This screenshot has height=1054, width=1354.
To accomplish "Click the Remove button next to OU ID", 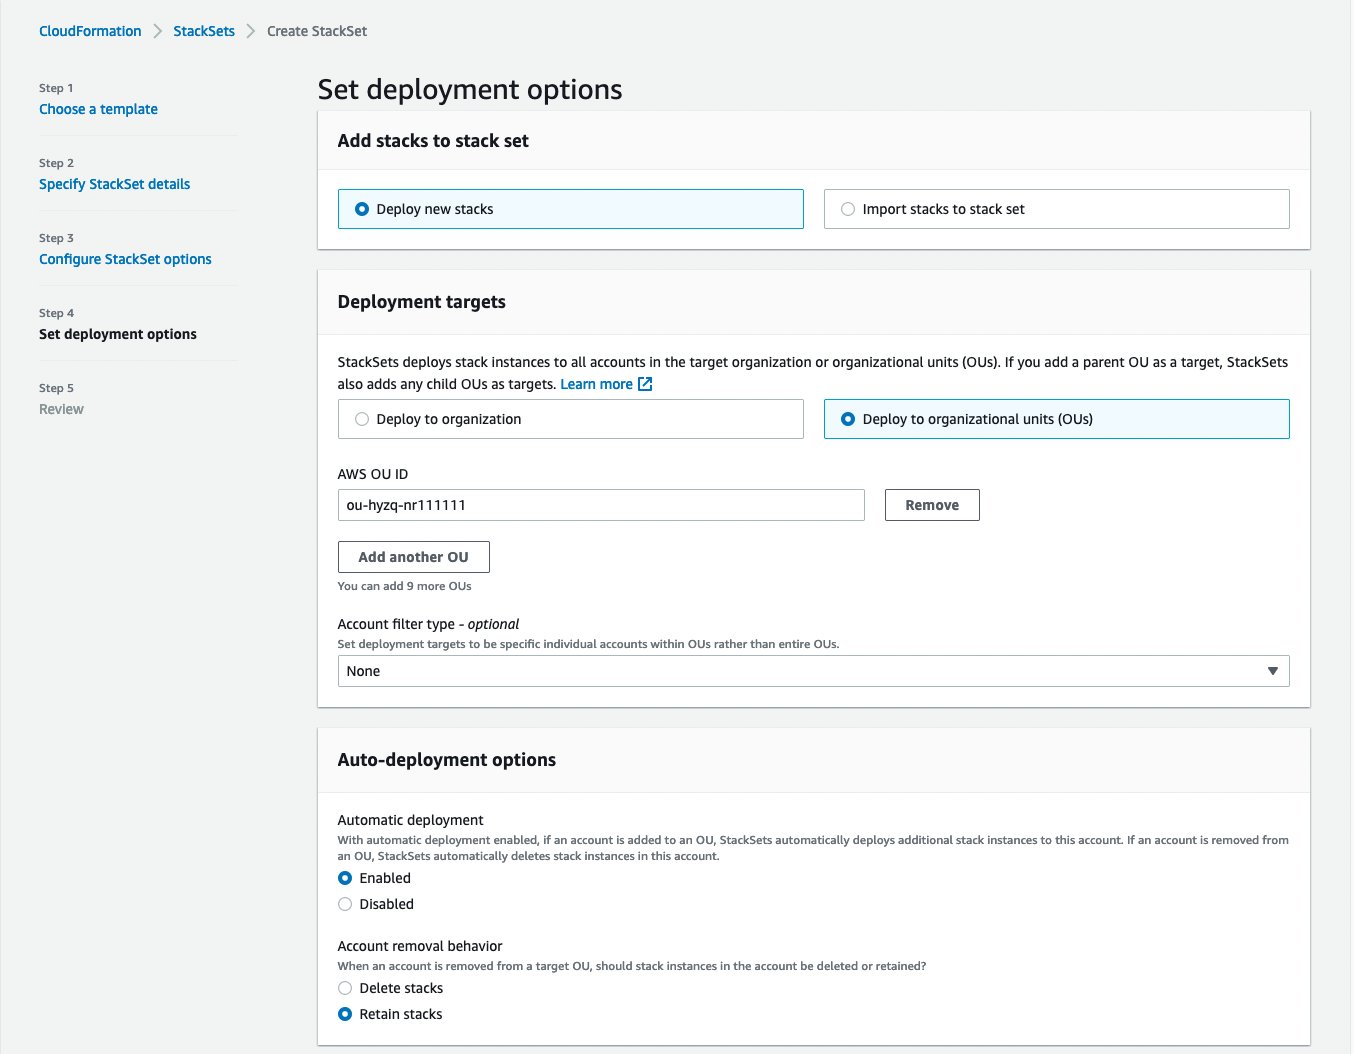I will 931,505.
